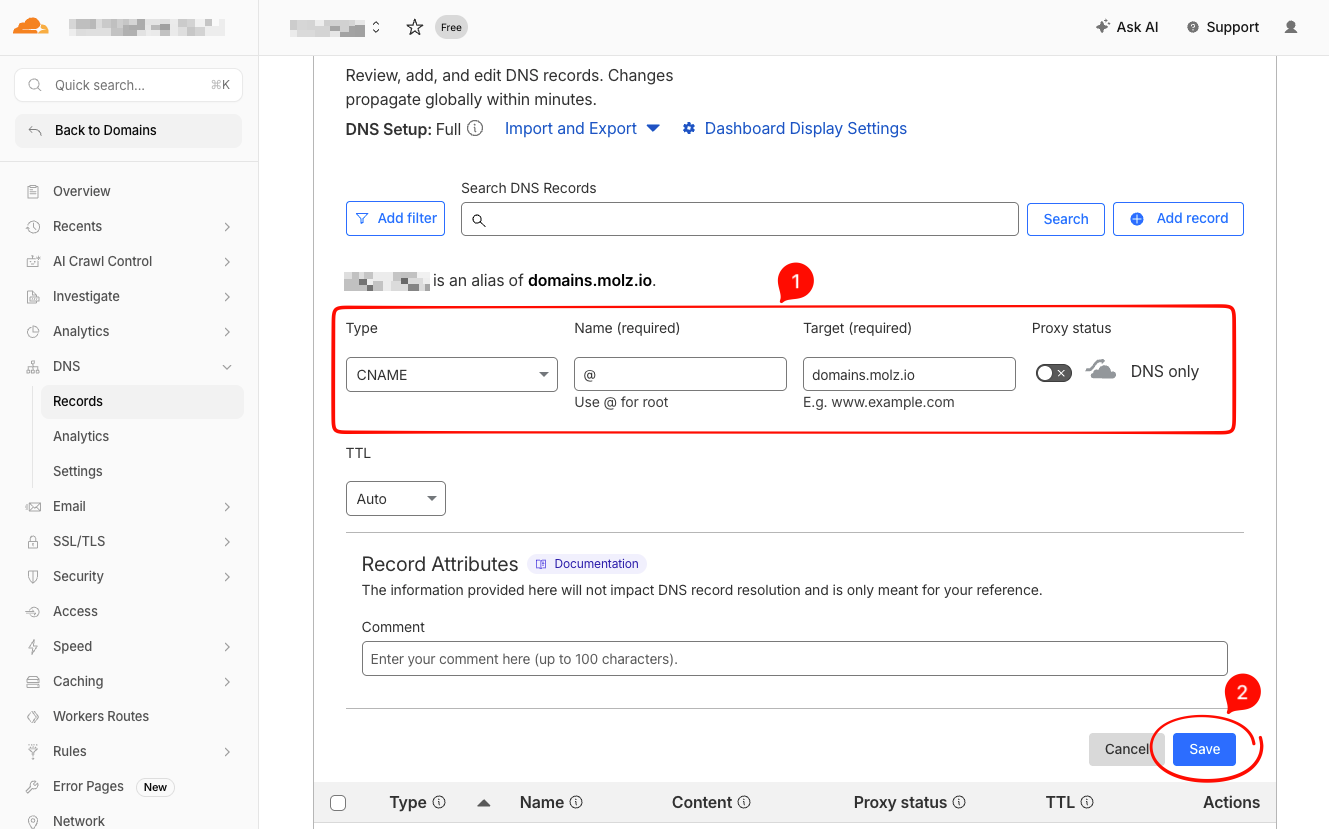Open Ask AI assistant

pos(1127,27)
